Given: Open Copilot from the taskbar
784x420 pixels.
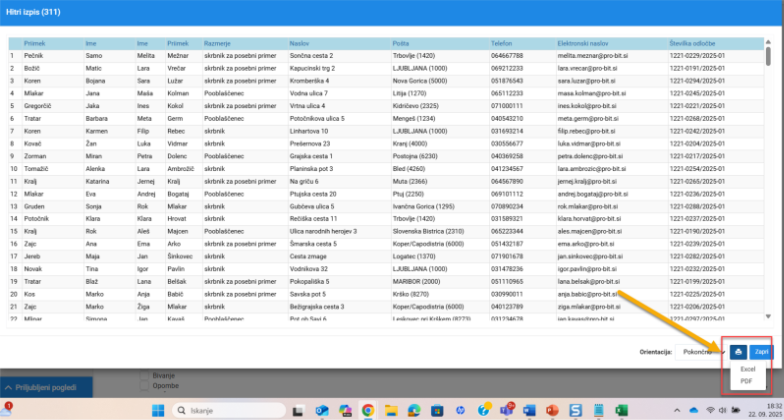Looking at the screenshot, I should (x=345, y=410).
